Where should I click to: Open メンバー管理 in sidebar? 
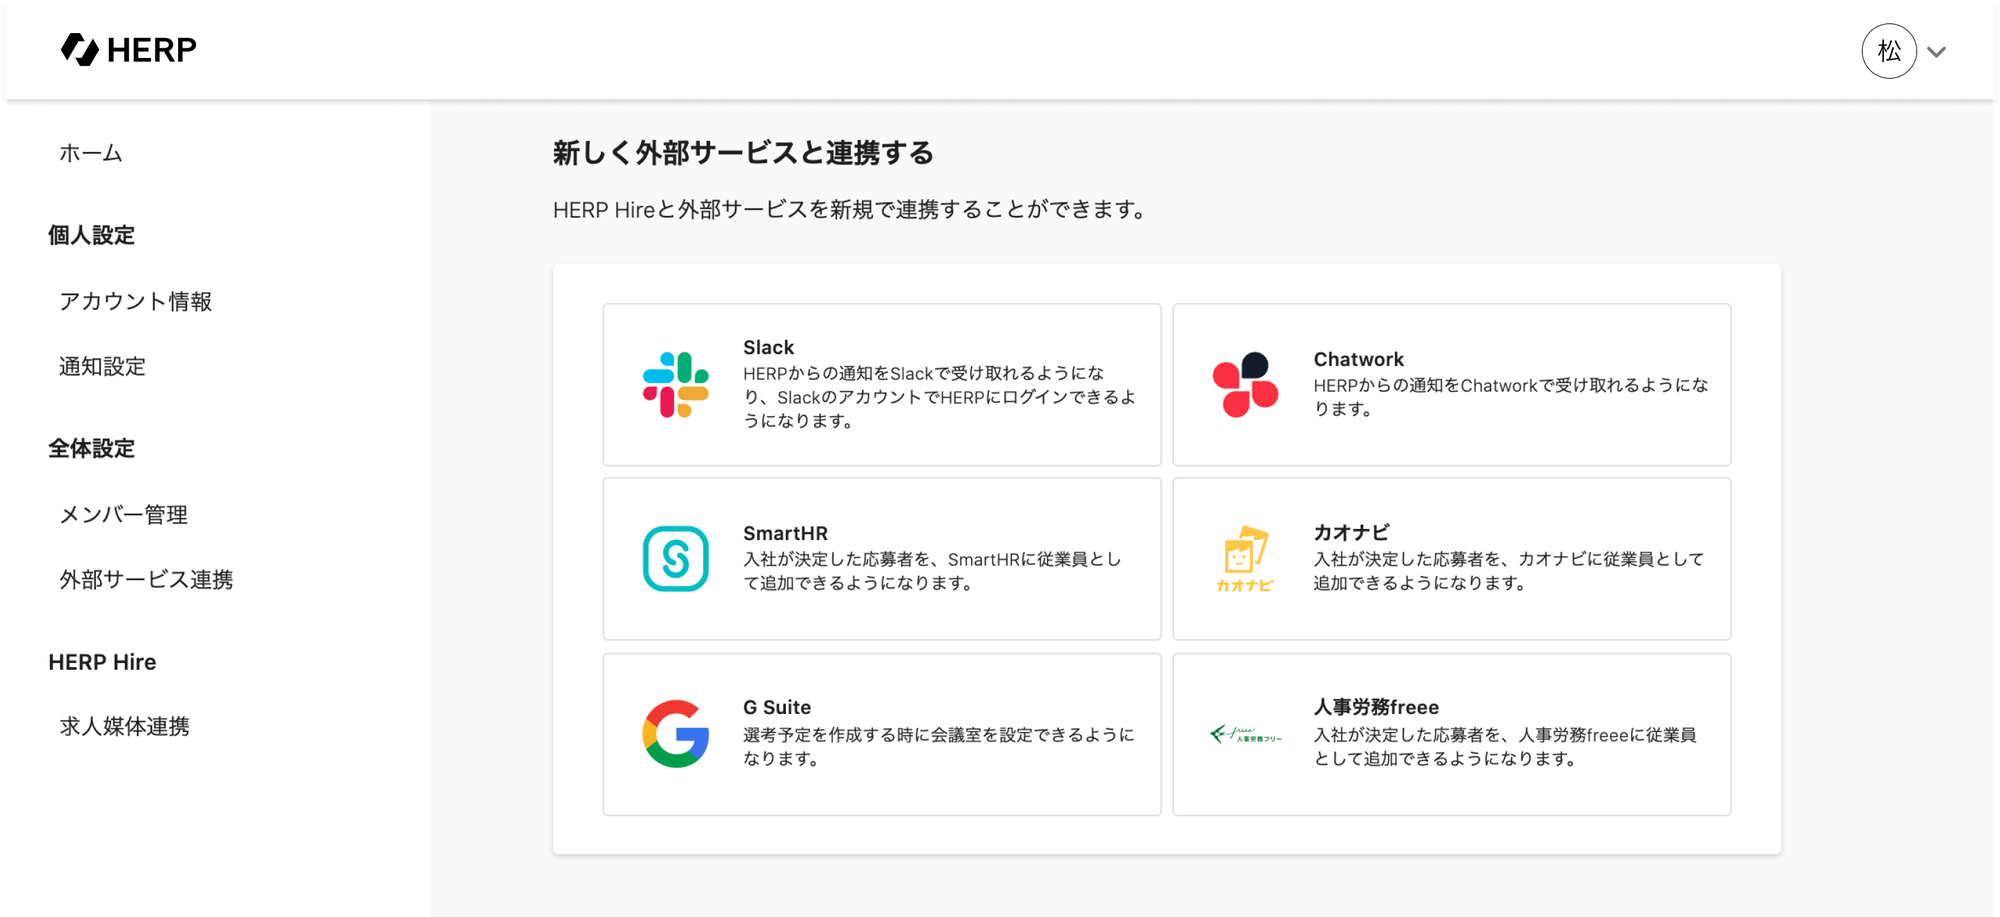click(123, 514)
